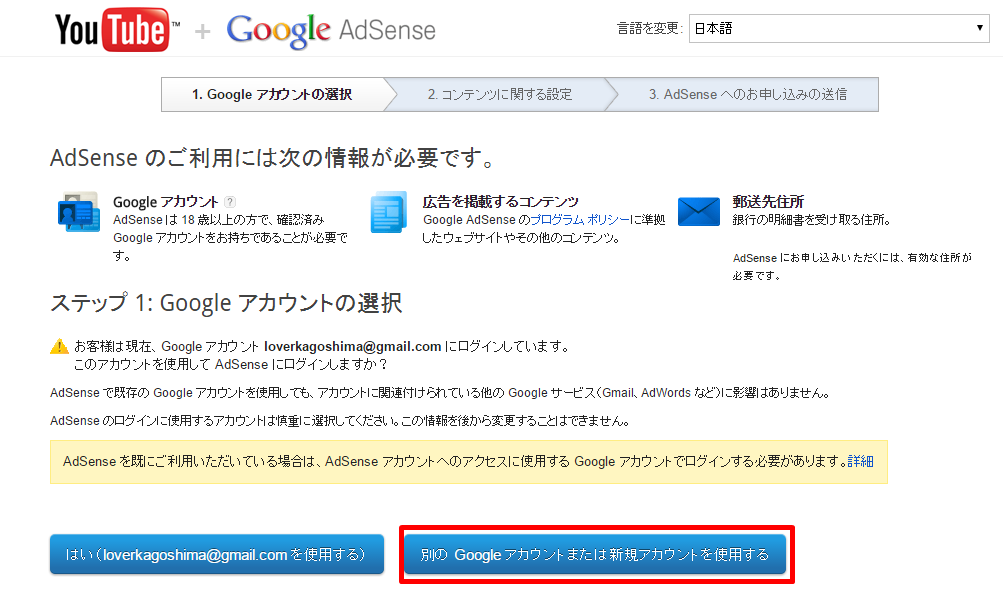Screen dimensions: 1003x609
Task: Click line このアカウントを使用して AdSense にログインしますか？
Action: pos(231,365)
